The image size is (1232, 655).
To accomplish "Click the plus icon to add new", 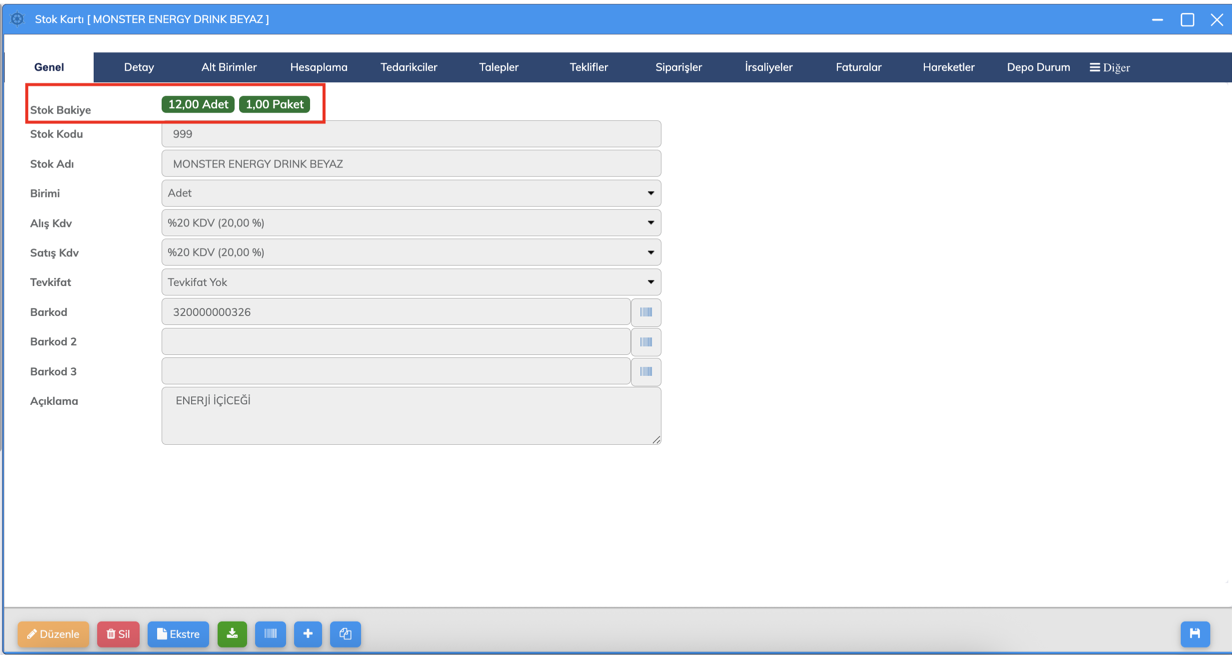I will (308, 634).
